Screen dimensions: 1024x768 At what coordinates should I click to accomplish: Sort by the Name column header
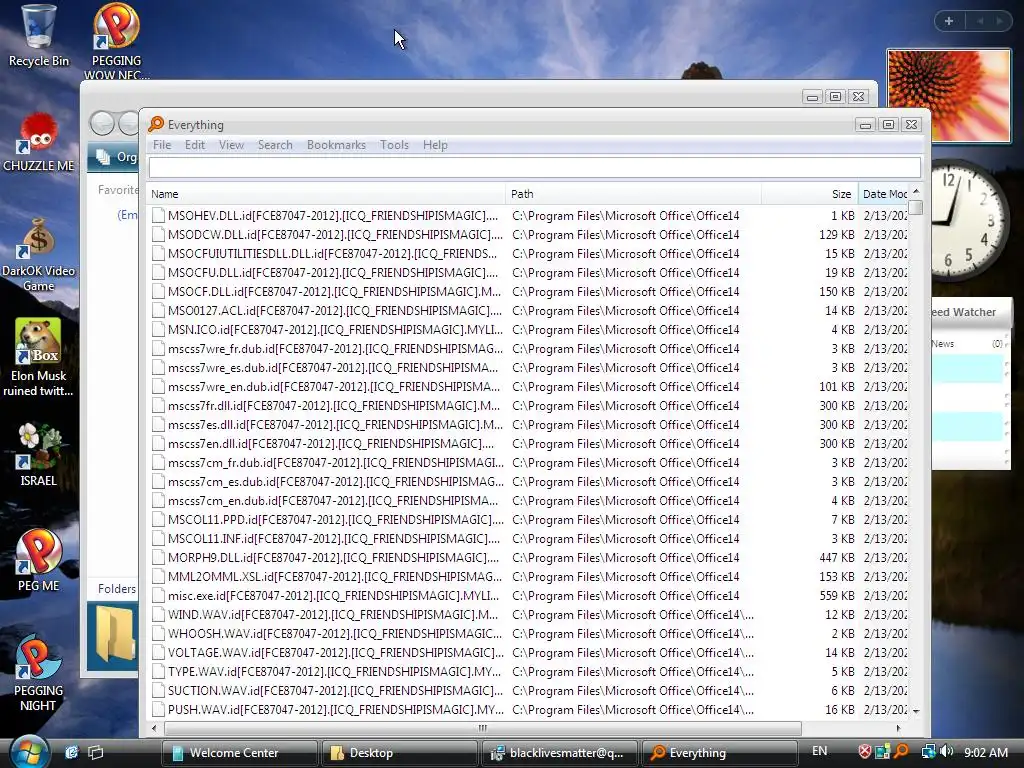coord(326,194)
